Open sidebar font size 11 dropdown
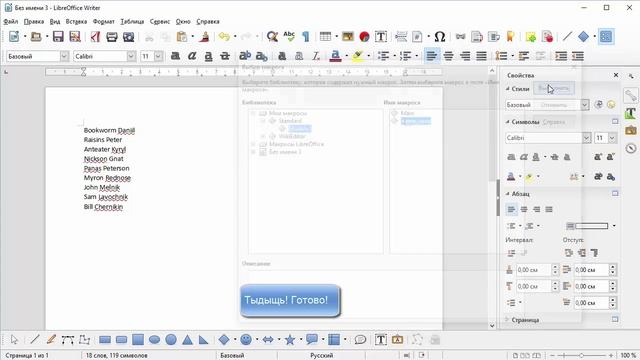Image resolution: width=640 pixels, height=360 pixels. pos(612,138)
